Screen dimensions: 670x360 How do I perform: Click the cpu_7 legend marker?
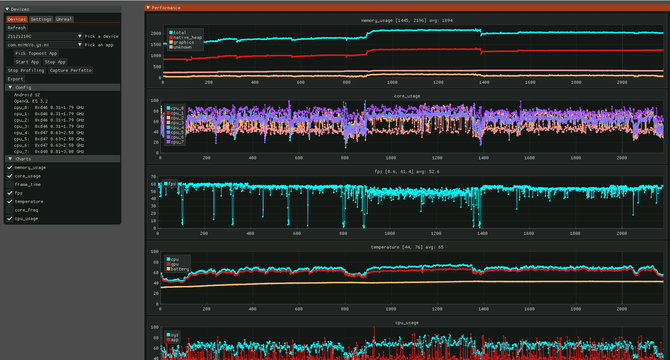pos(168,142)
